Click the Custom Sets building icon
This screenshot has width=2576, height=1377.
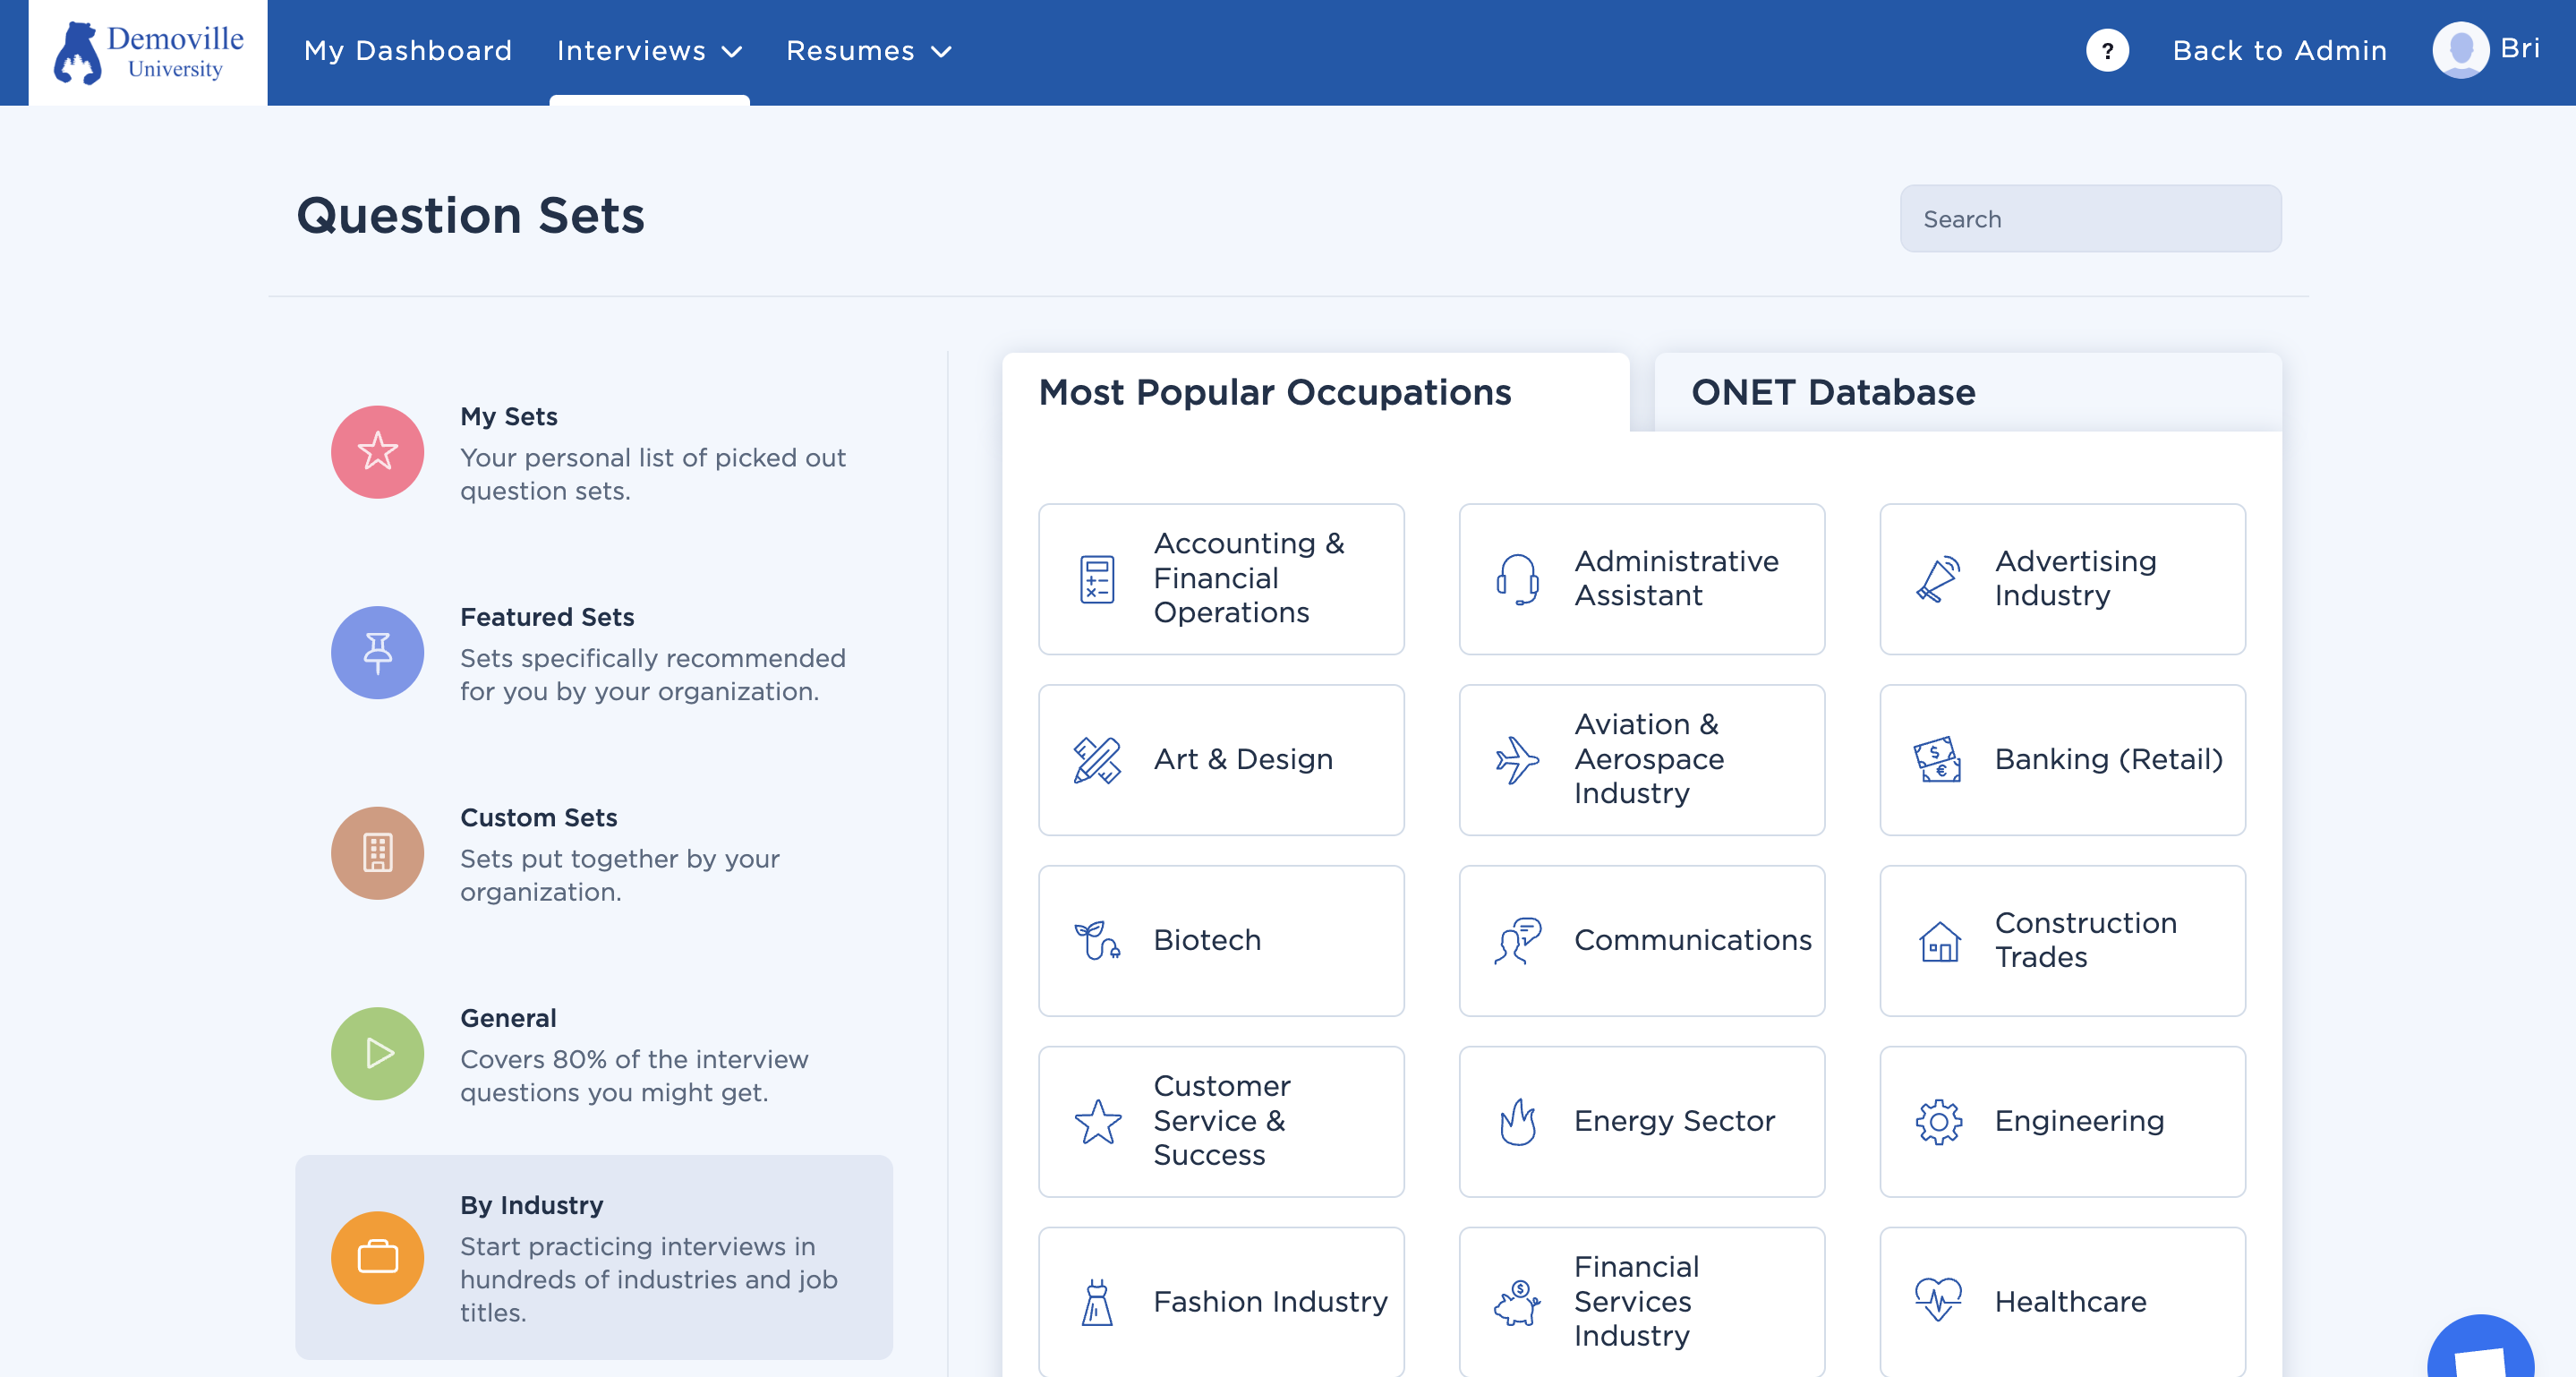tap(377, 853)
